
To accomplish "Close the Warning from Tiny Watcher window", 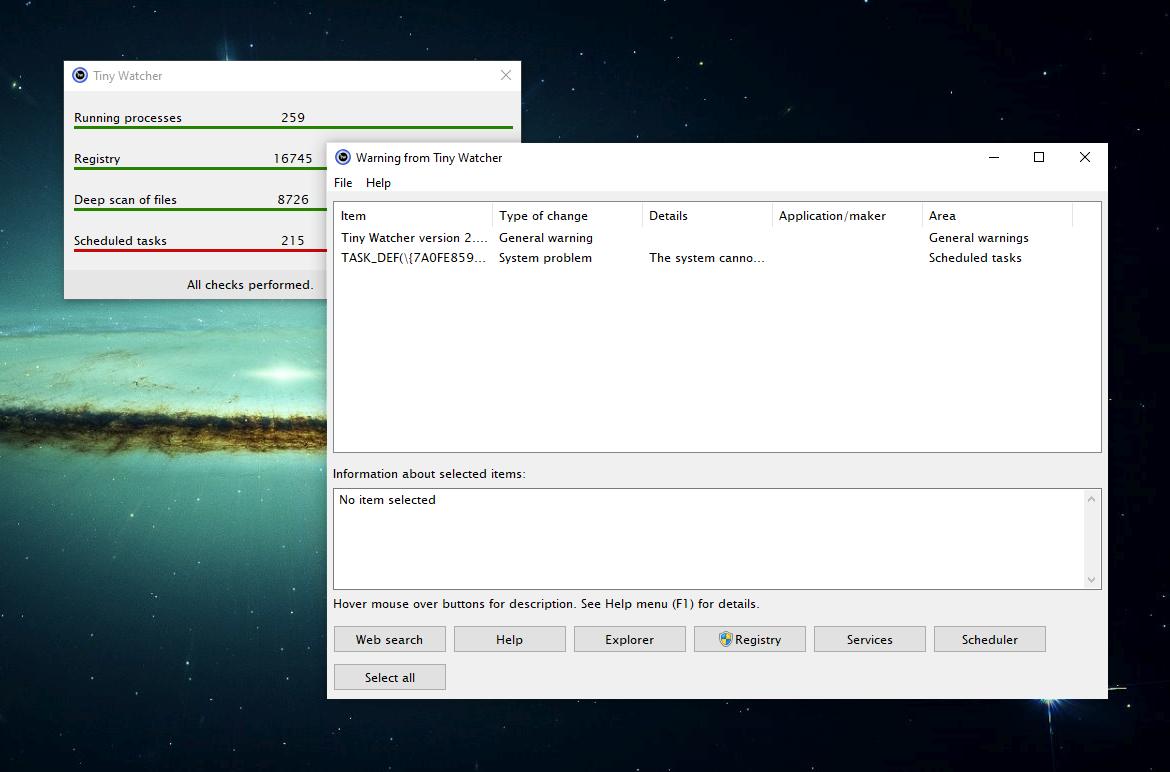I will click(1085, 157).
